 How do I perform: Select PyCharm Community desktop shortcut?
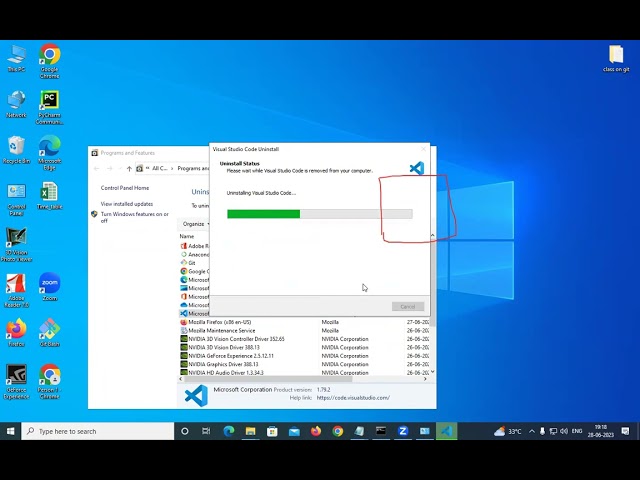pyautogui.click(x=49, y=107)
